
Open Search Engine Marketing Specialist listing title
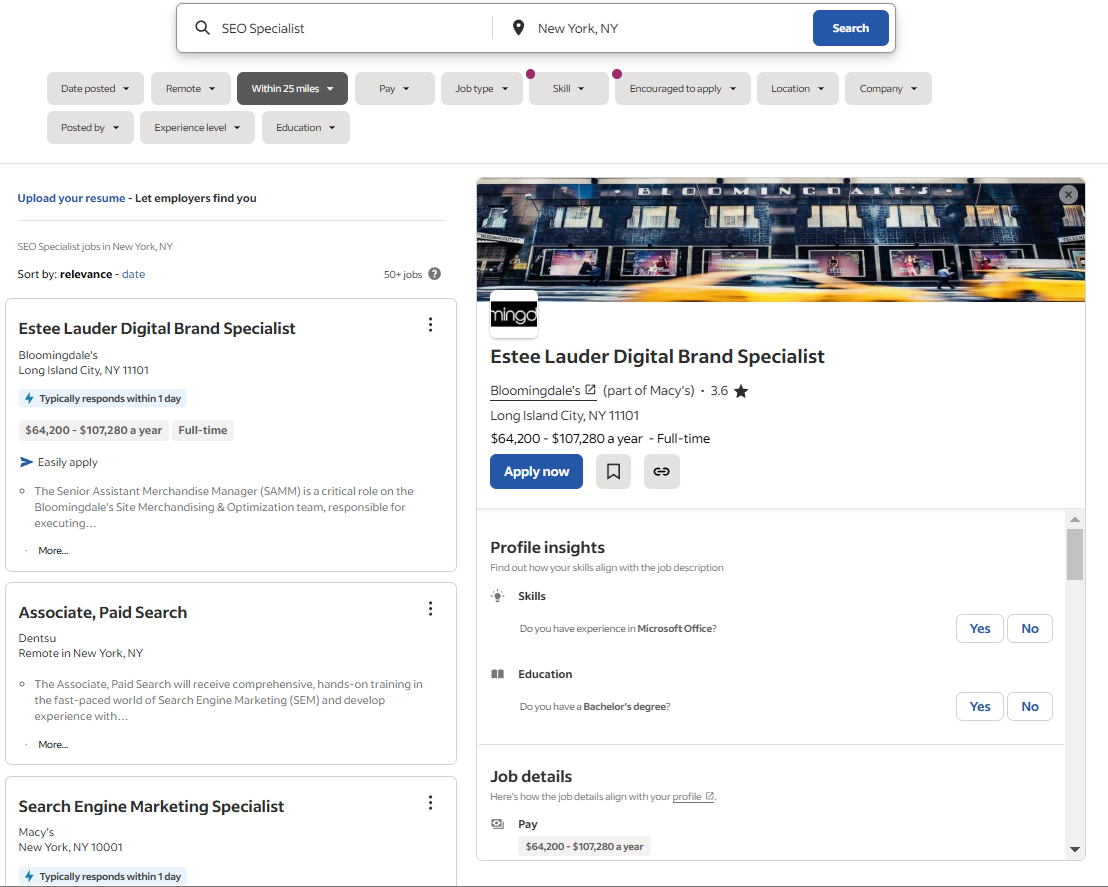click(151, 806)
